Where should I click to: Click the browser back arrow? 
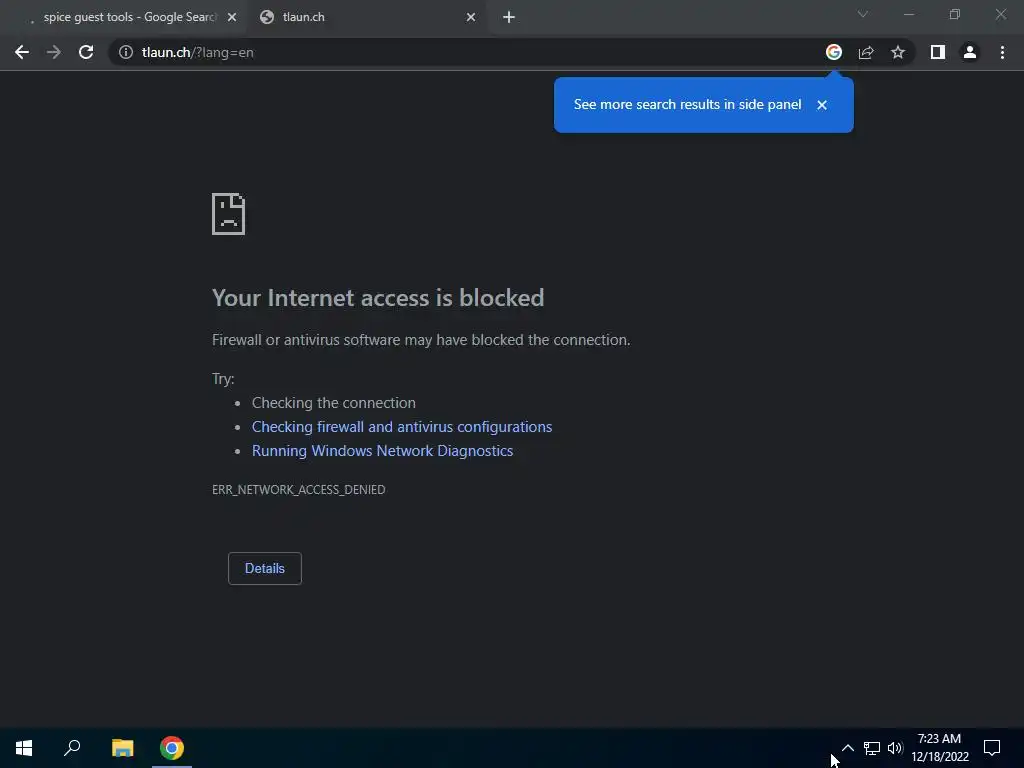pos(22,52)
